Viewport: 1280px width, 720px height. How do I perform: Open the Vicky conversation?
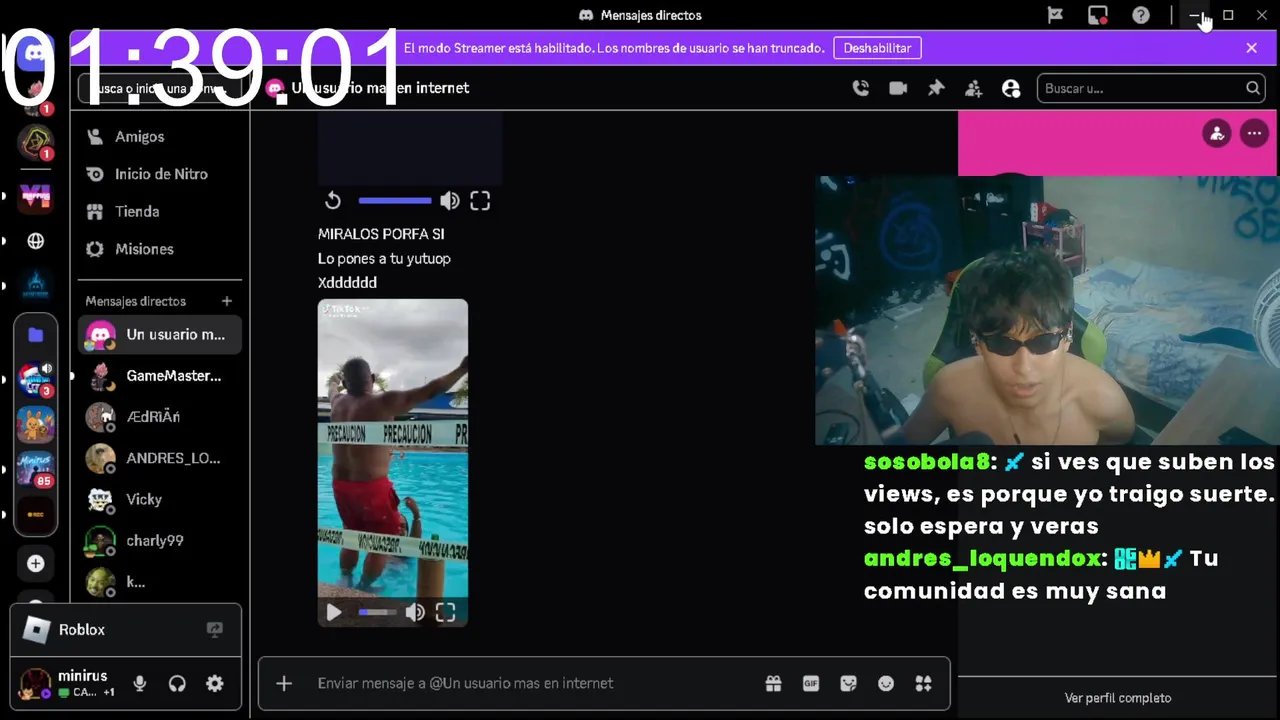[x=160, y=499]
